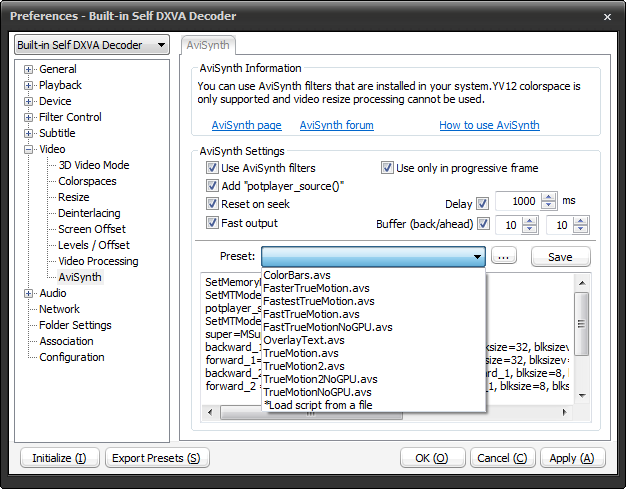
Task: Click script scrollbar down arrow
Action: tap(582, 396)
